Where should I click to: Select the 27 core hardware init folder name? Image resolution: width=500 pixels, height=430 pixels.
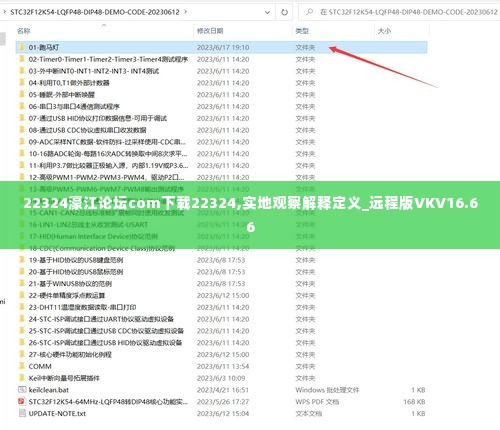coord(70,354)
